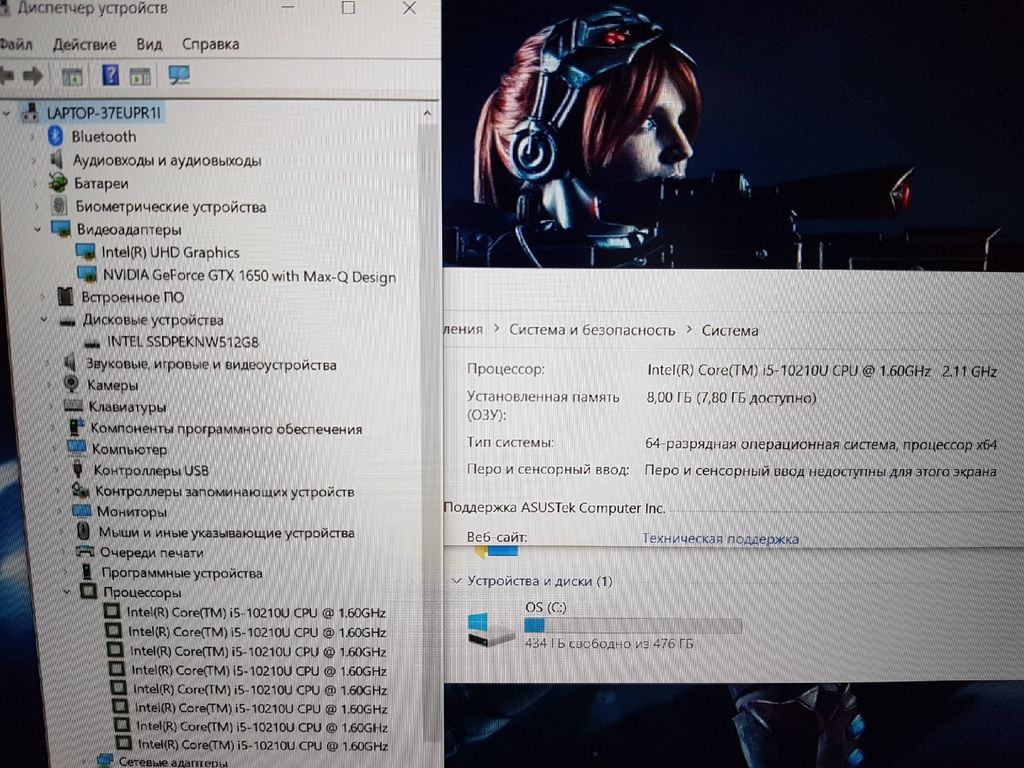Expand the Встроенное ПО category
This screenshot has height=768, width=1024.
[x=42, y=297]
